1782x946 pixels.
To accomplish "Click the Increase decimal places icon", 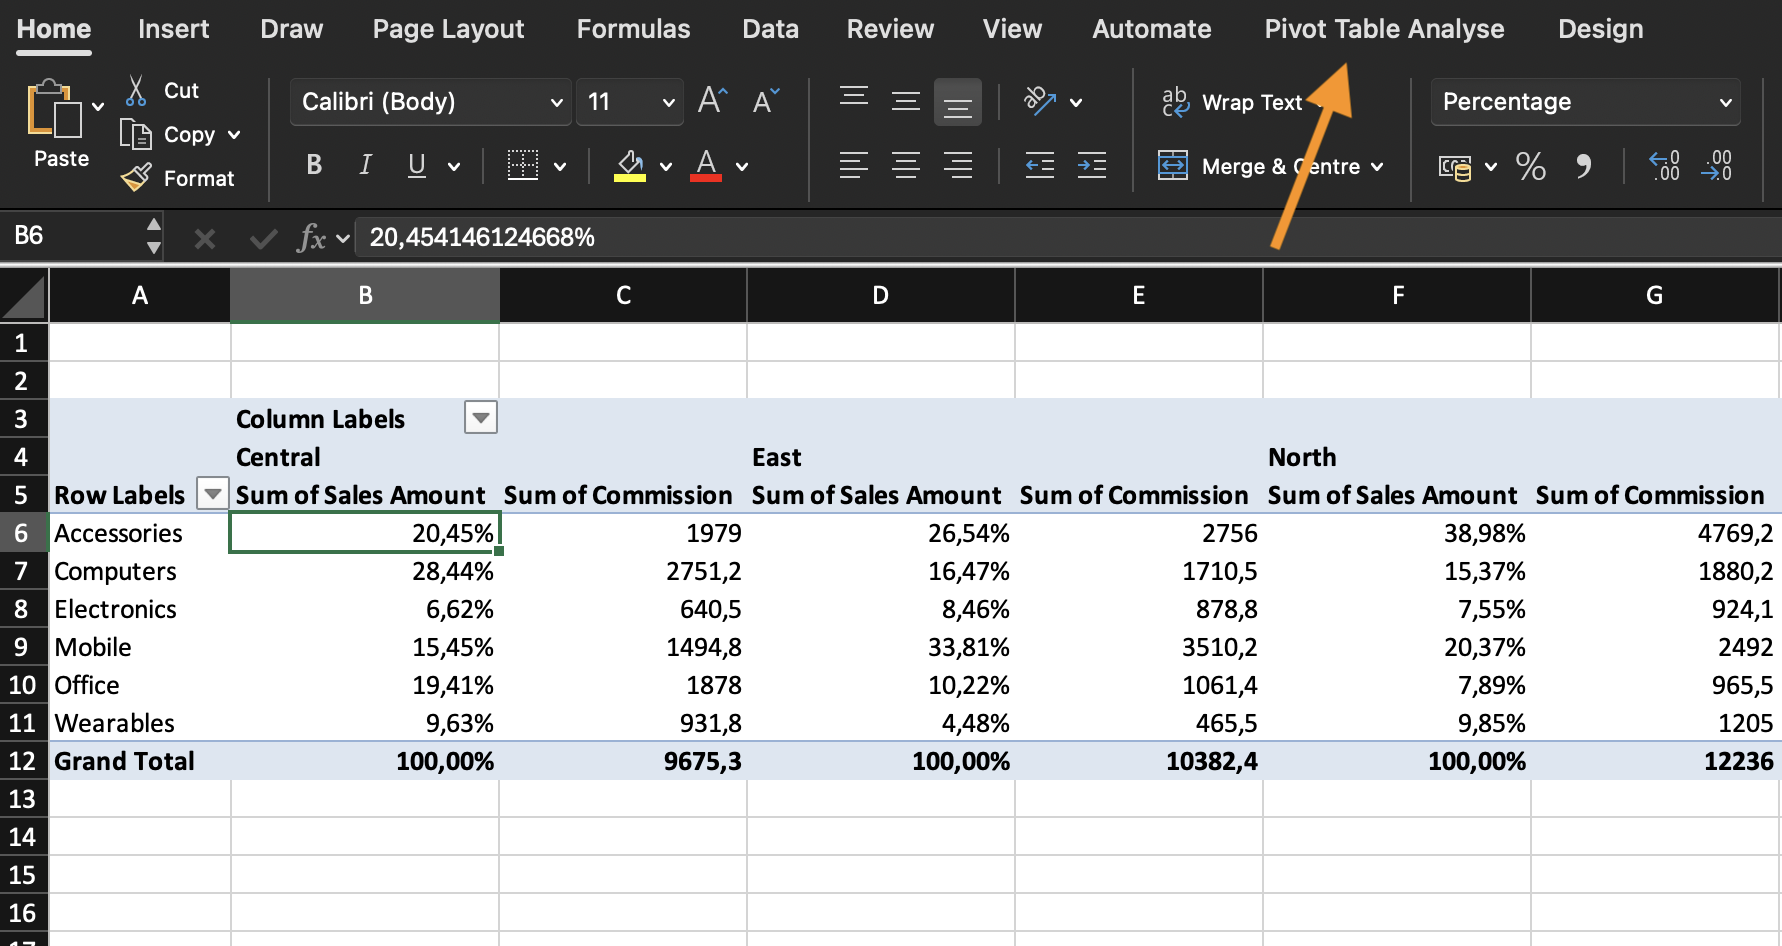I will (x=1664, y=166).
